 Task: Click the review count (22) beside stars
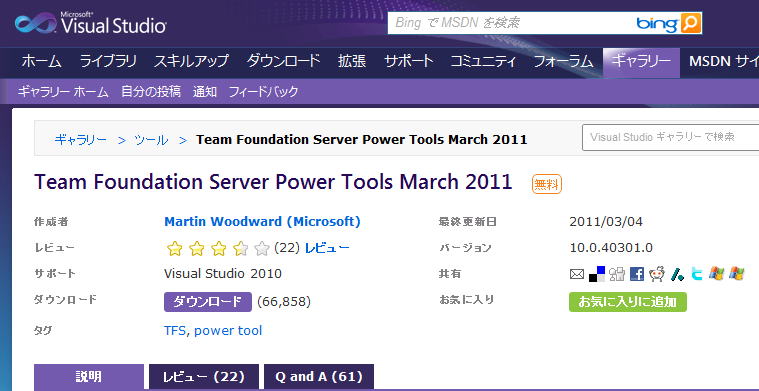point(287,248)
